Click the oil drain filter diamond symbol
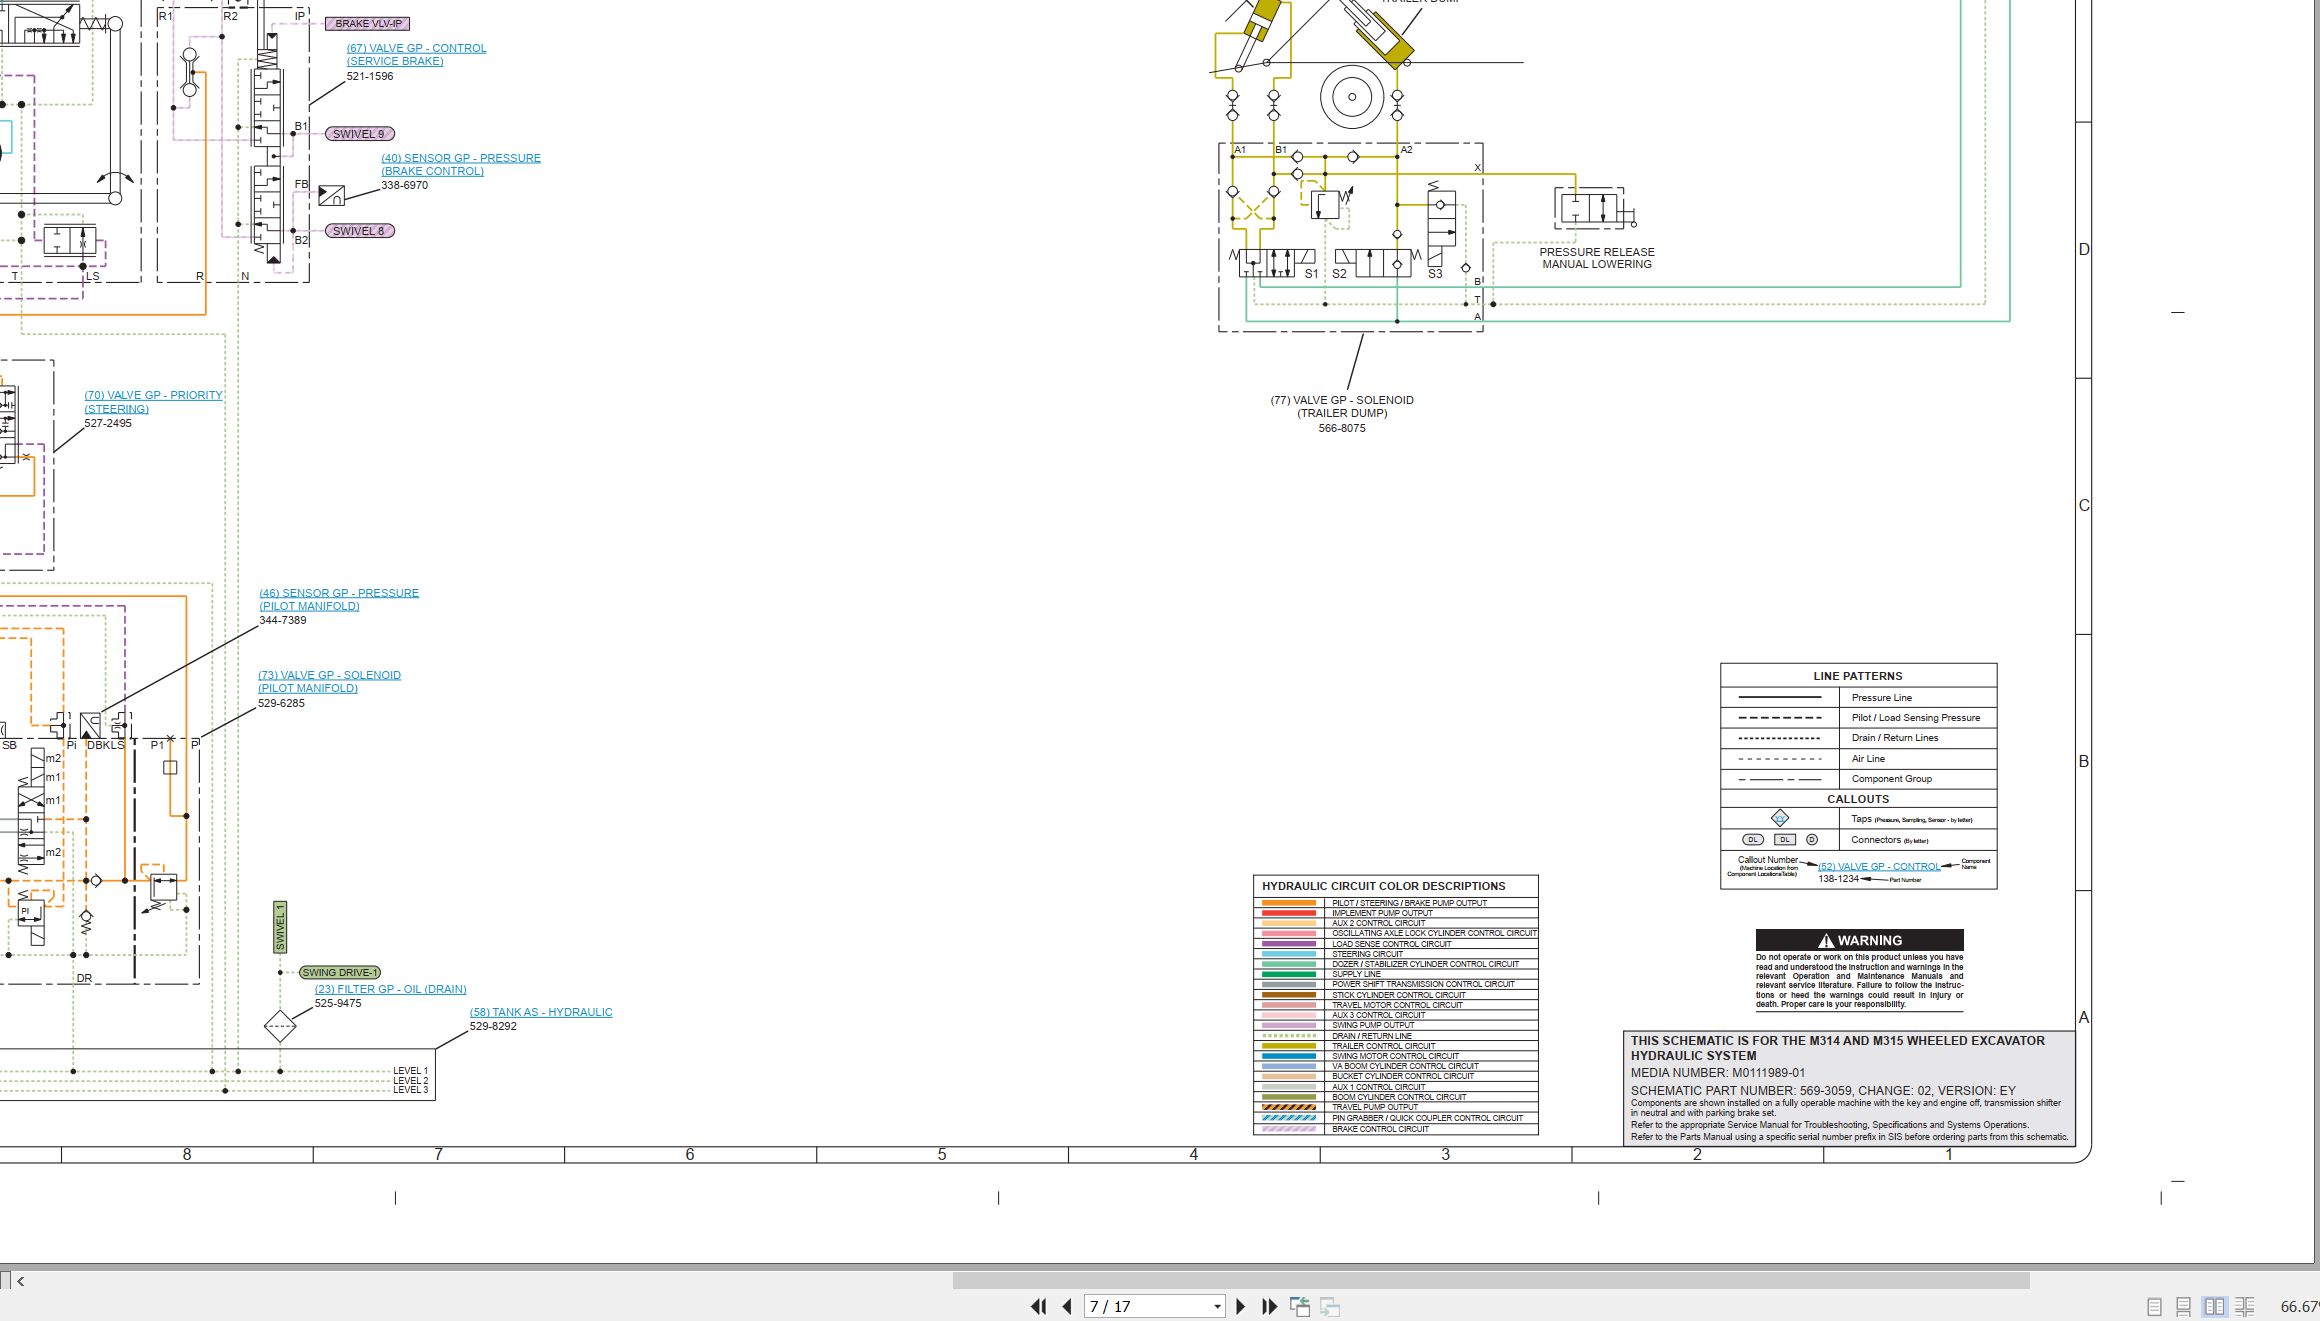Viewport: 2320px width, 1321px height. pyautogui.click(x=280, y=1025)
